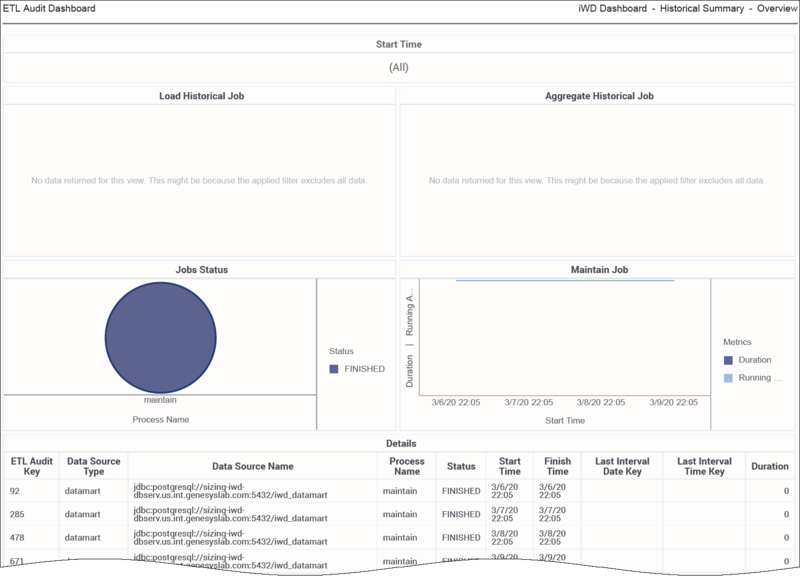The image size is (800, 576).
Task: Click the FINISHED status legend swatch
Action: coord(335,369)
